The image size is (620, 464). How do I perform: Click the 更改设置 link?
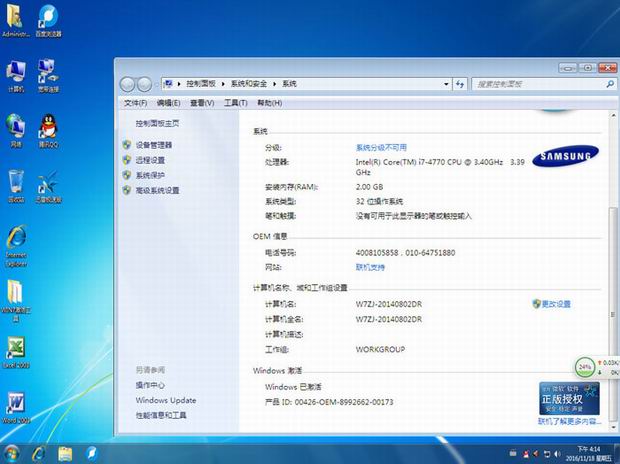coord(555,303)
